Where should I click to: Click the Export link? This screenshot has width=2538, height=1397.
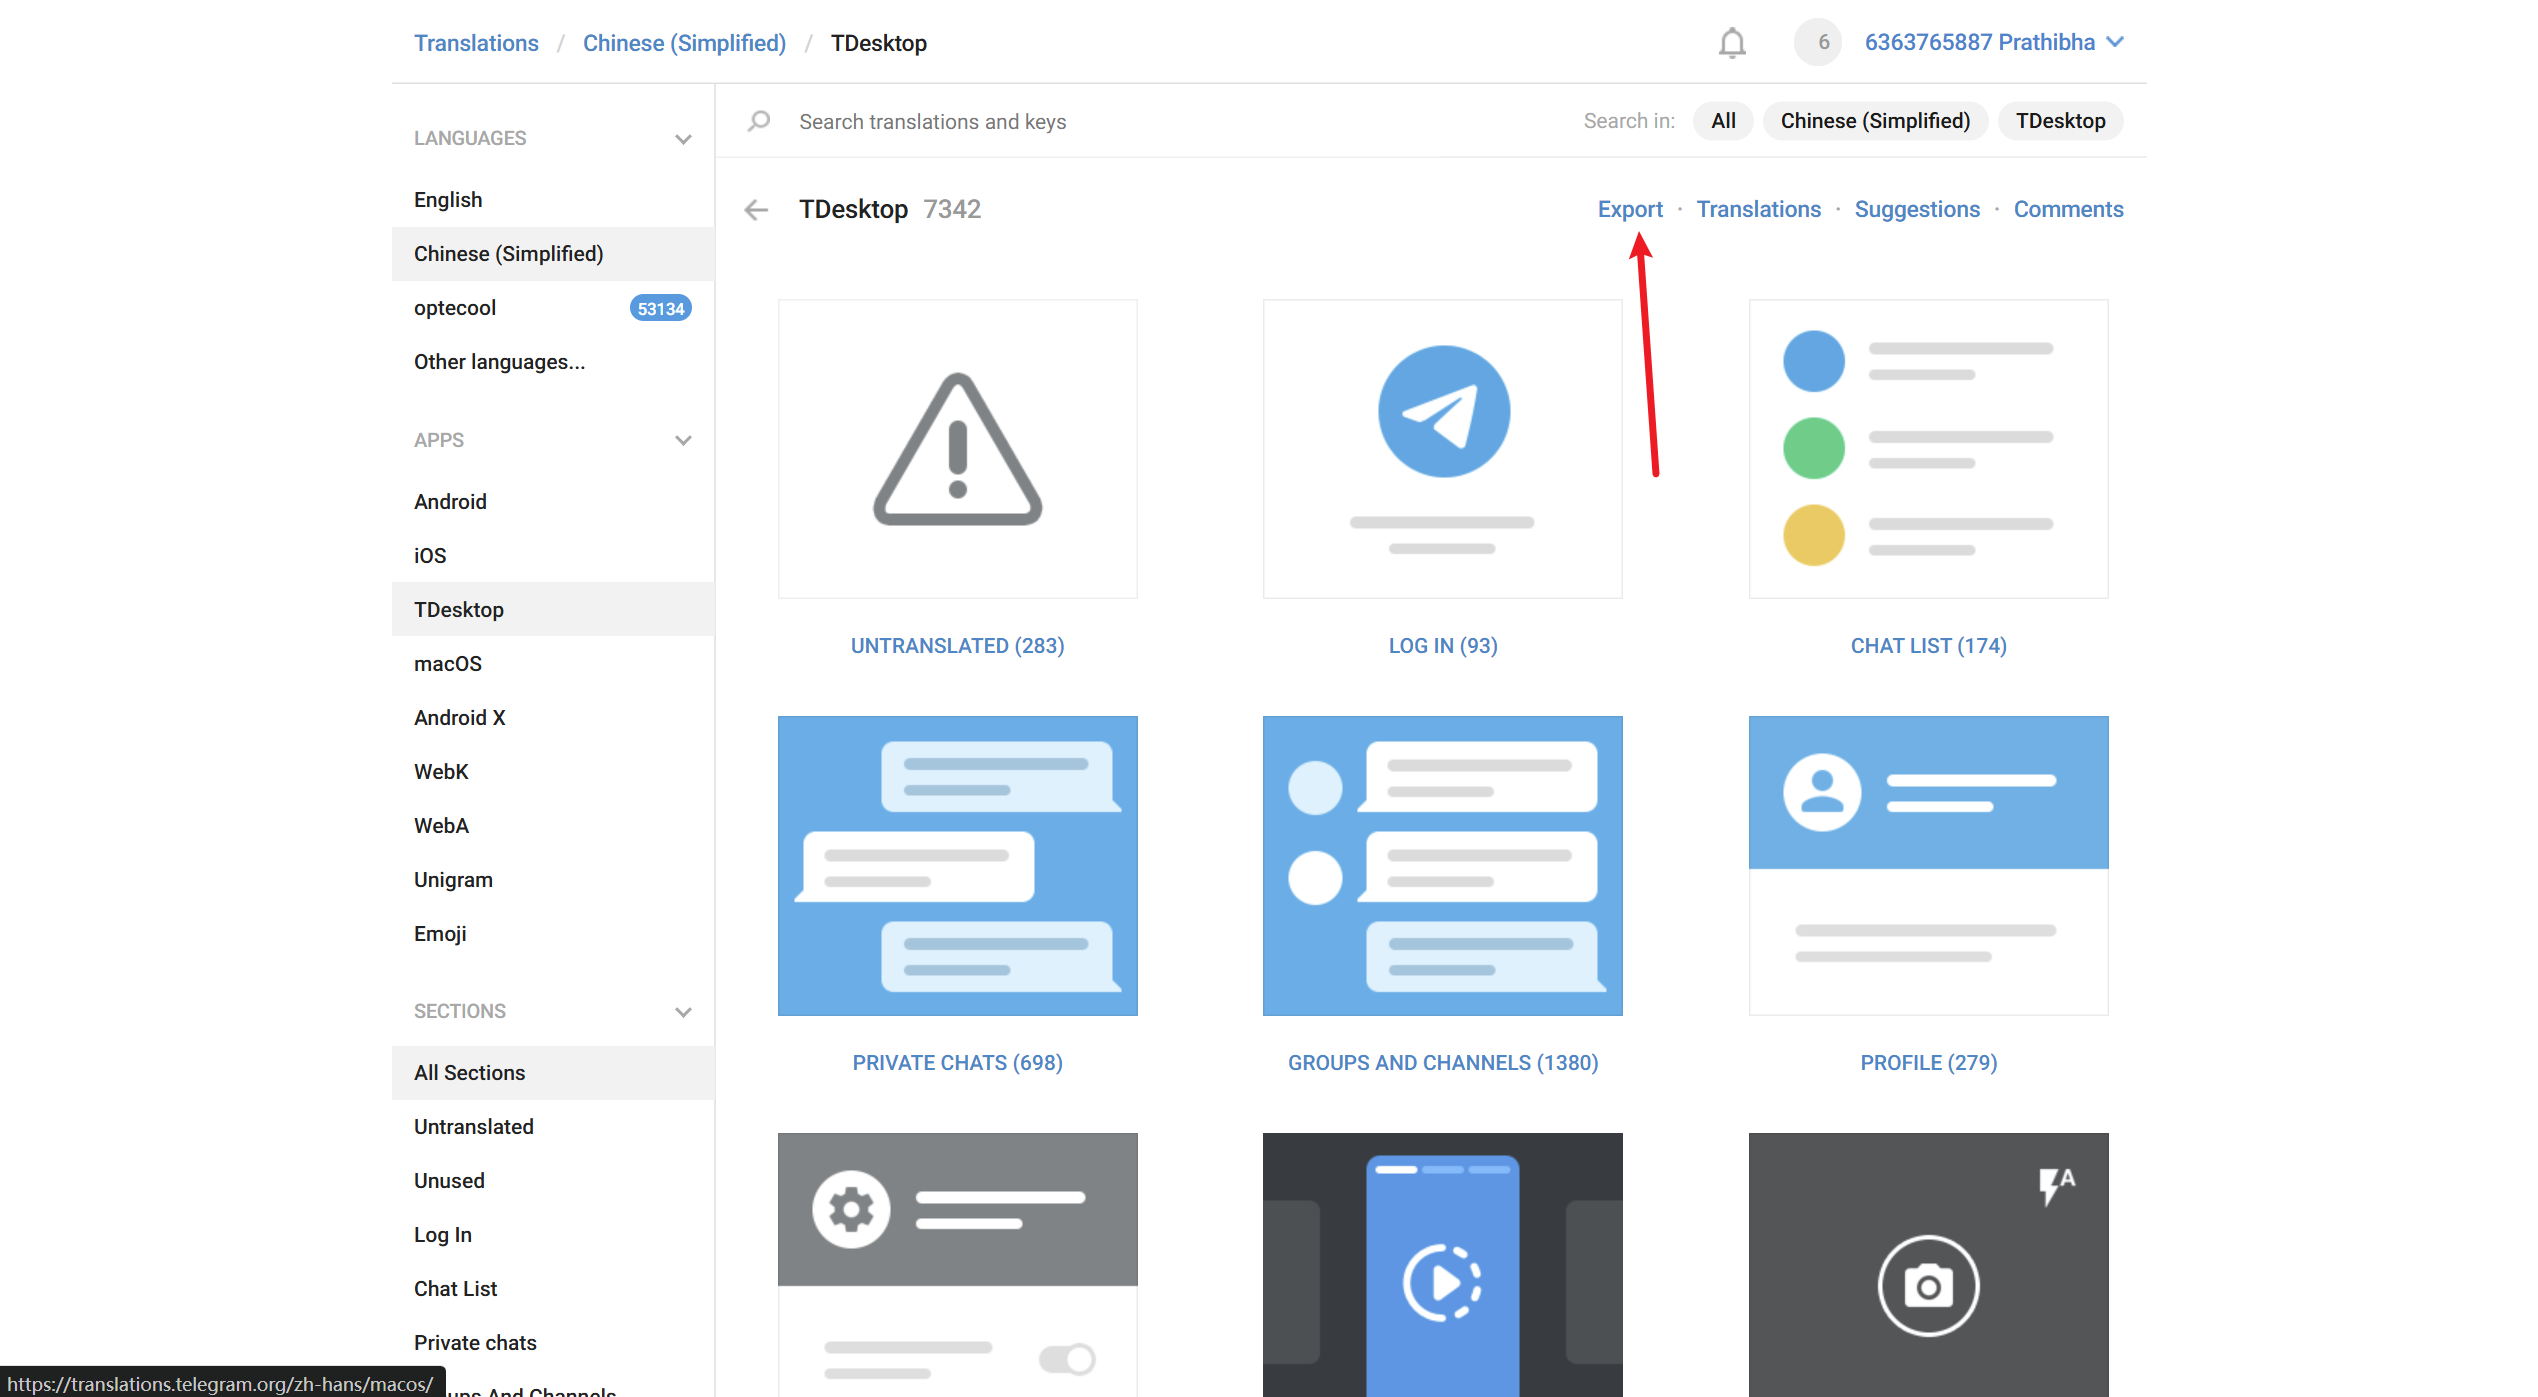click(1629, 210)
